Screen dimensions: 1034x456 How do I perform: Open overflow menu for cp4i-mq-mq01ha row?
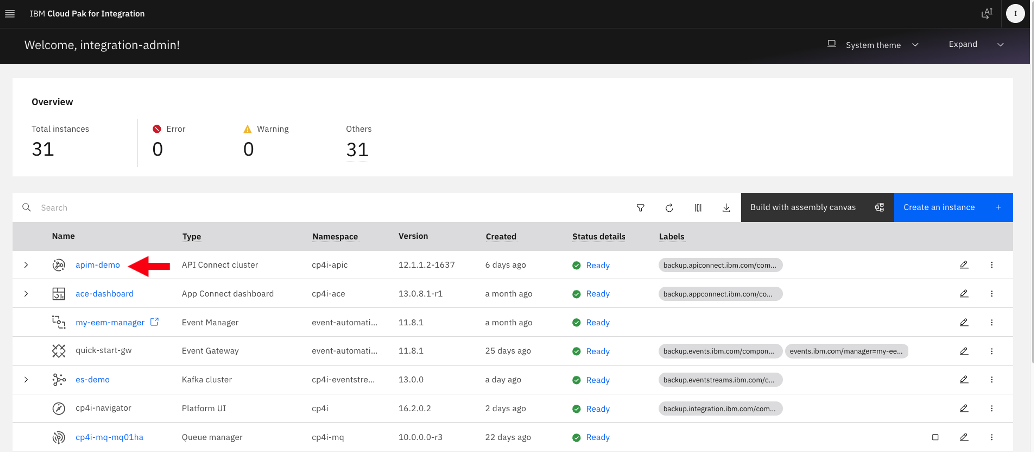point(991,438)
